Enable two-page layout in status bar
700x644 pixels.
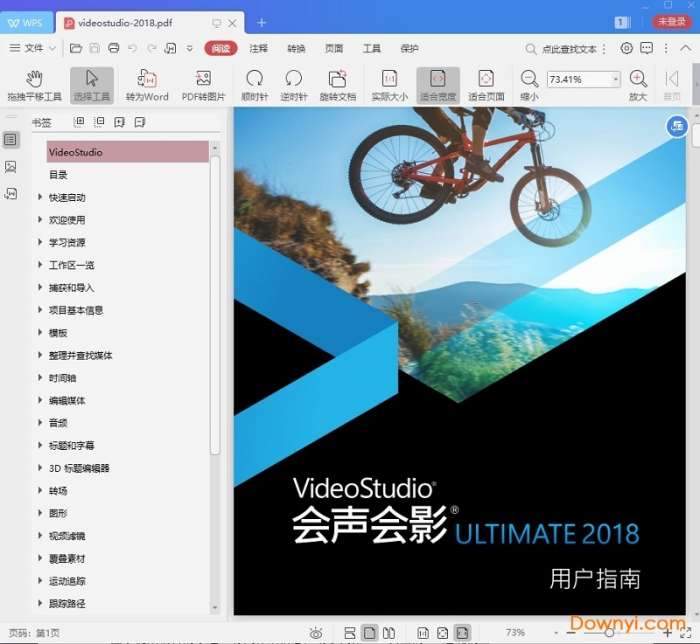tap(389, 633)
